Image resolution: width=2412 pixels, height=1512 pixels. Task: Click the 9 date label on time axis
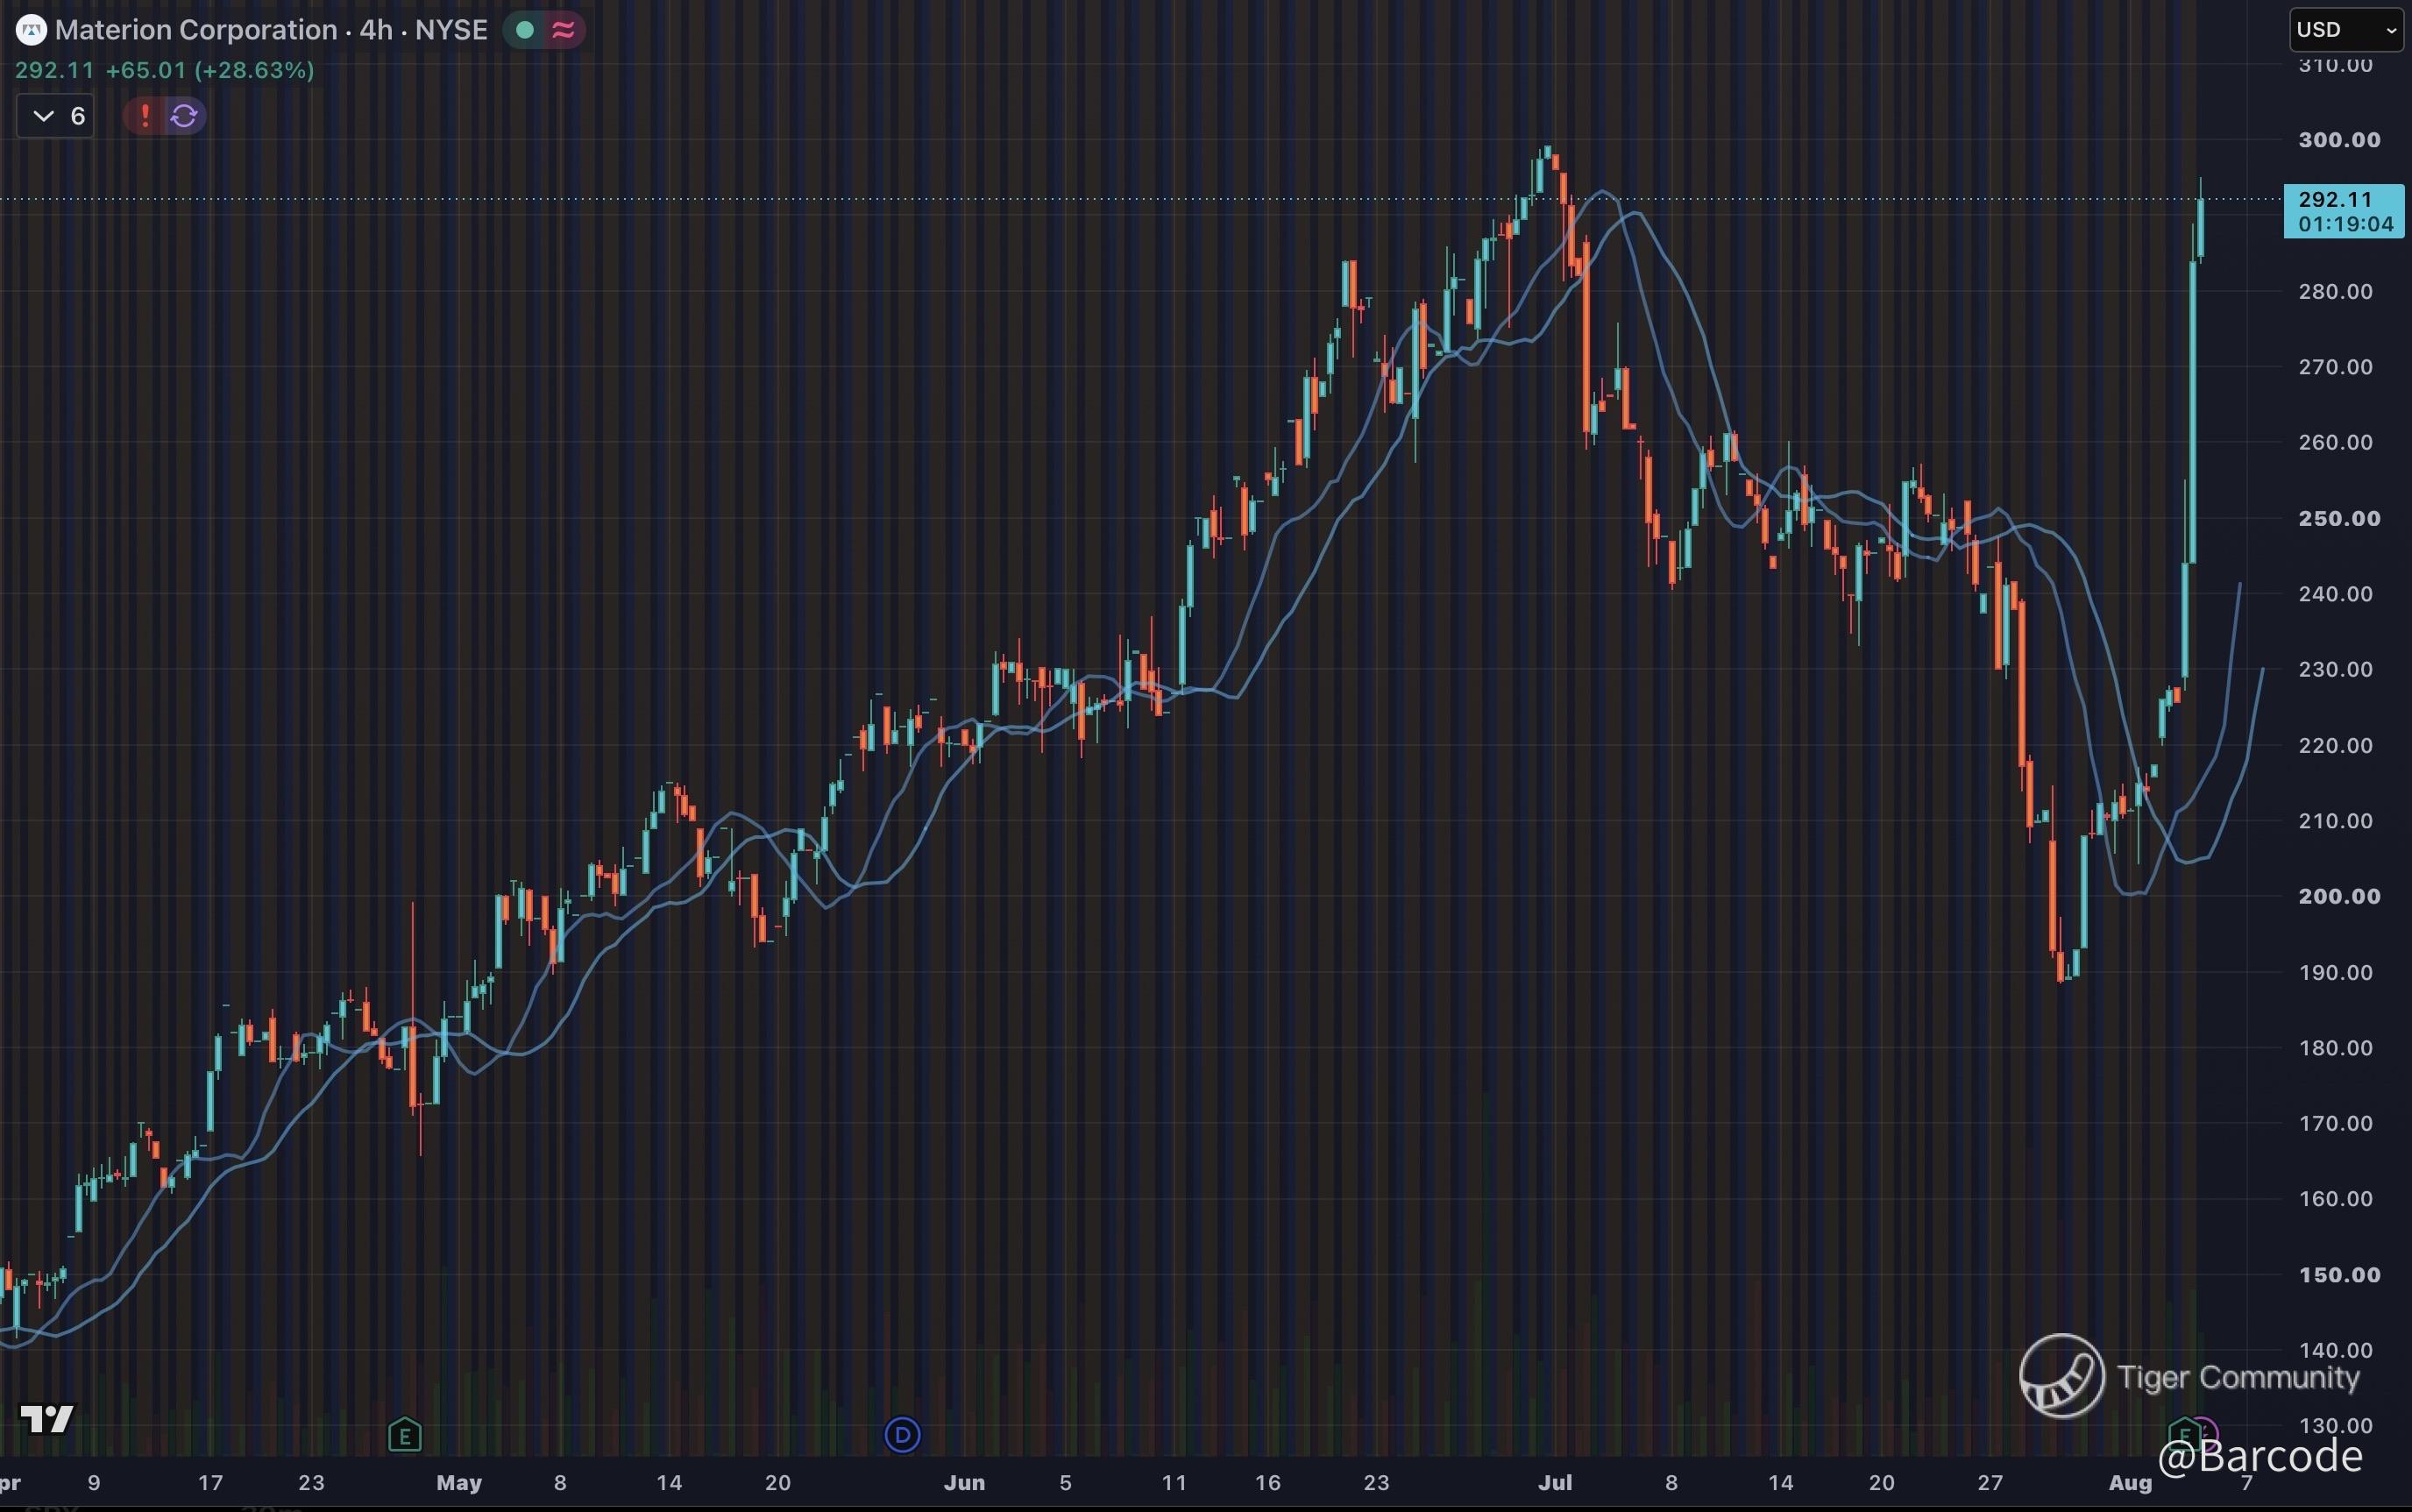click(94, 1483)
